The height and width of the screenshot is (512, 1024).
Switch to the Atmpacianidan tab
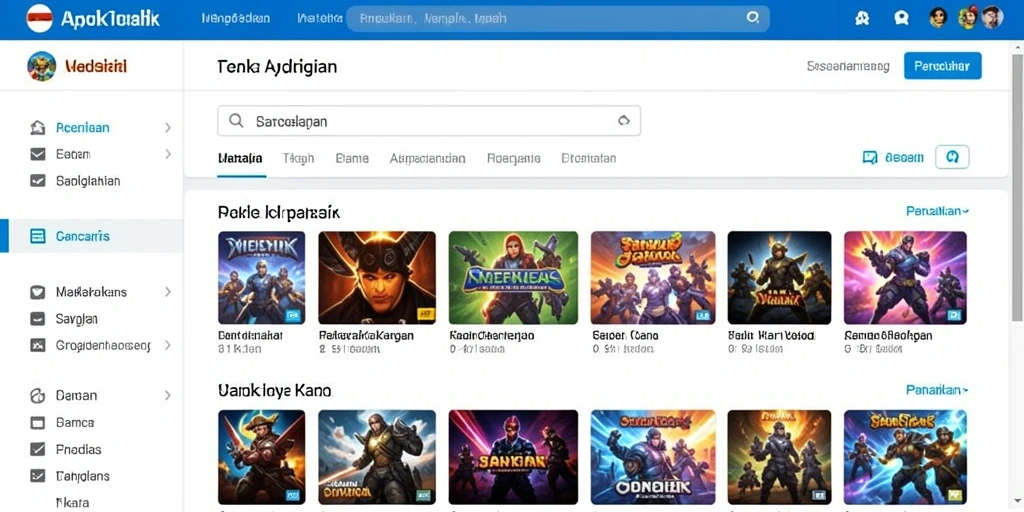pyautogui.click(x=427, y=158)
